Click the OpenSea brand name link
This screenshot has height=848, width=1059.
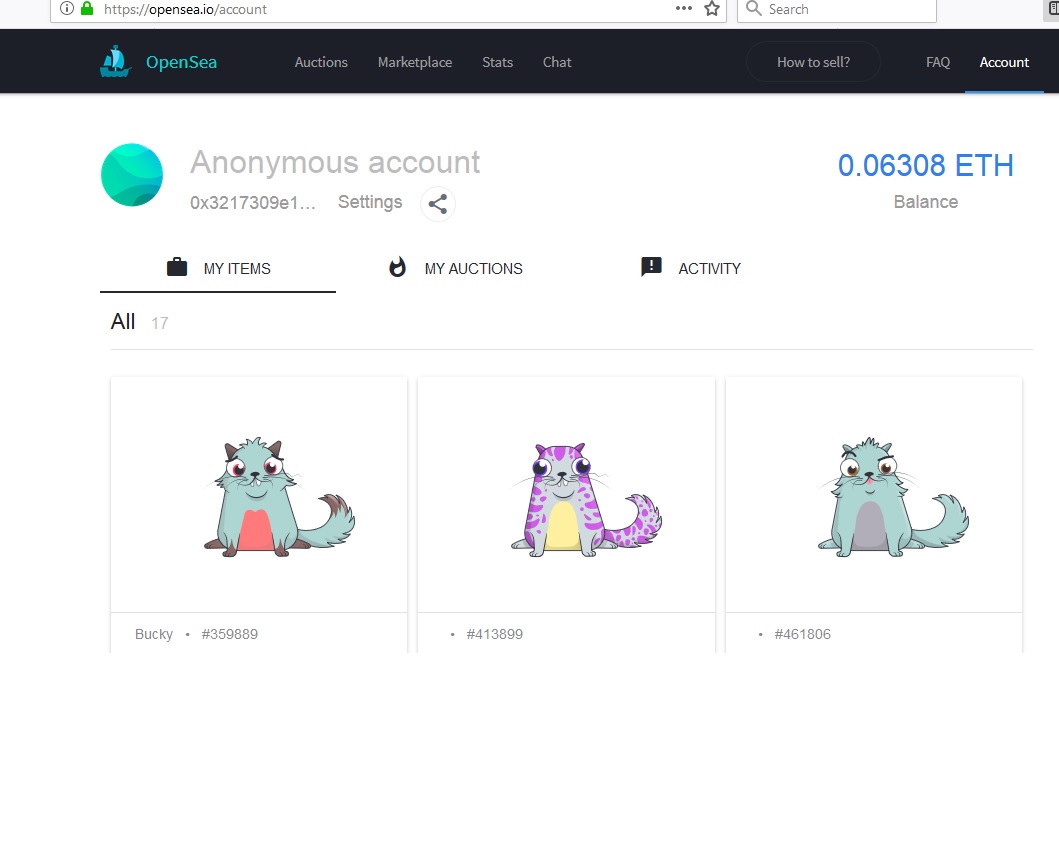coord(182,62)
